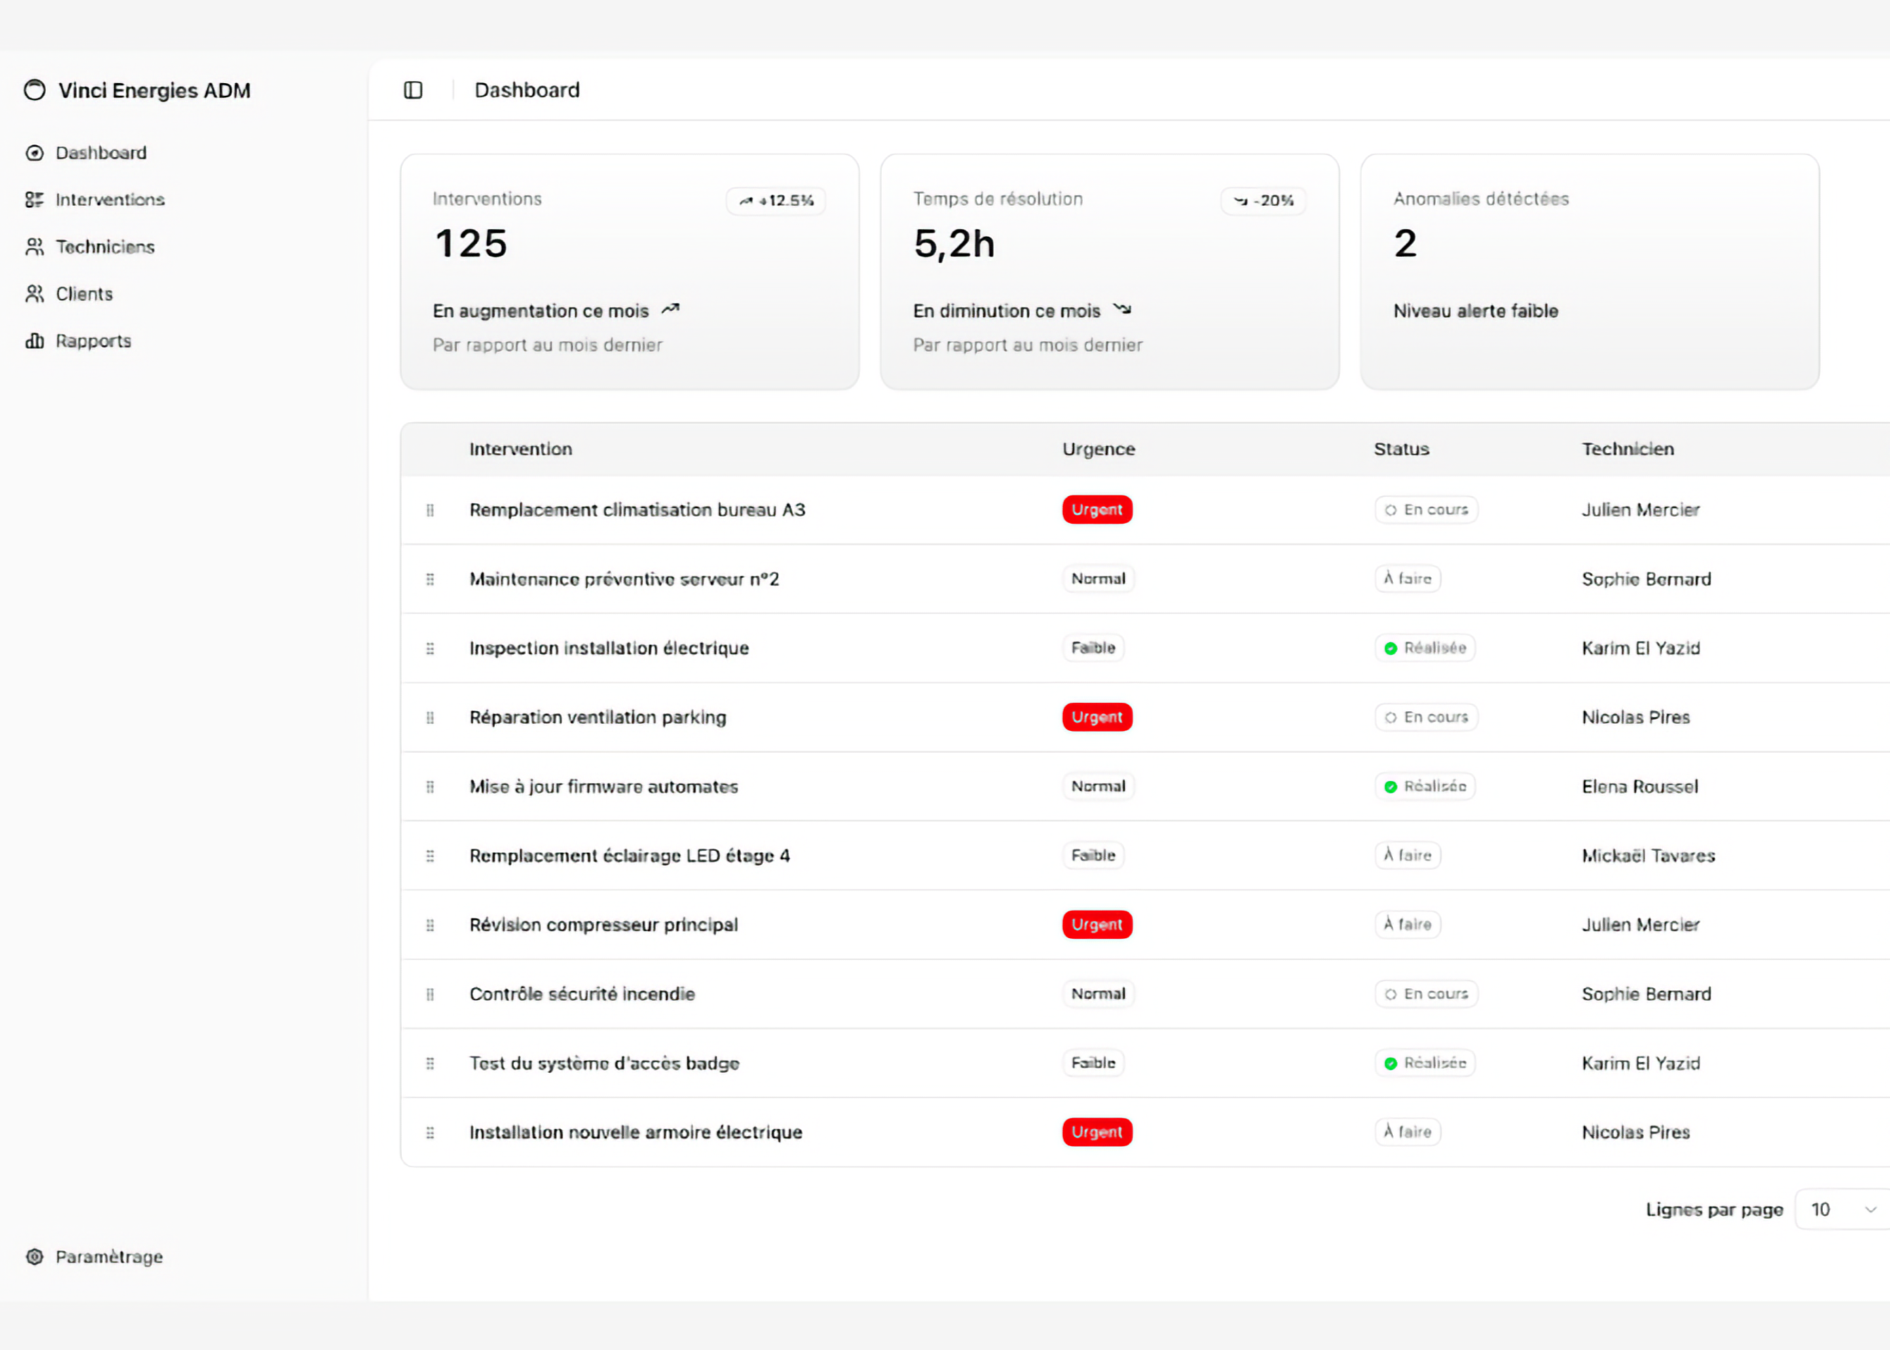Click the Urgence column header

point(1098,449)
